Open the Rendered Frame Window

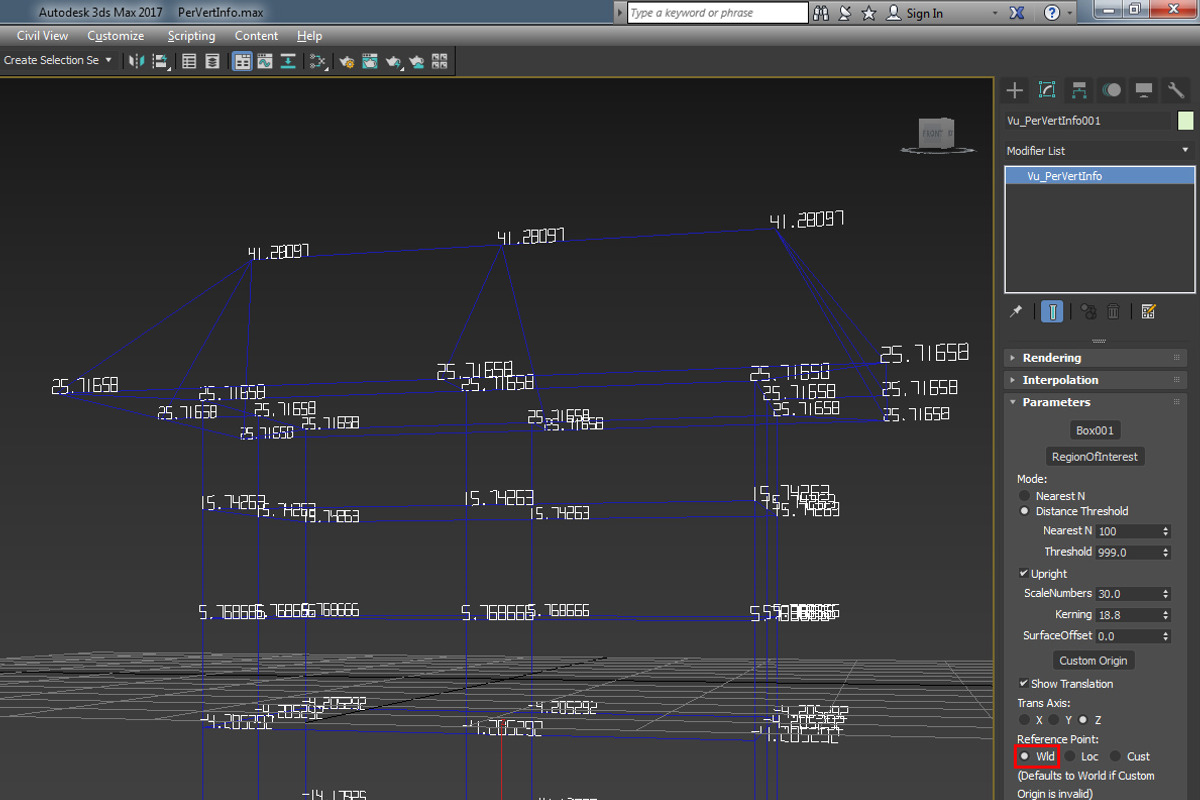(x=370, y=61)
